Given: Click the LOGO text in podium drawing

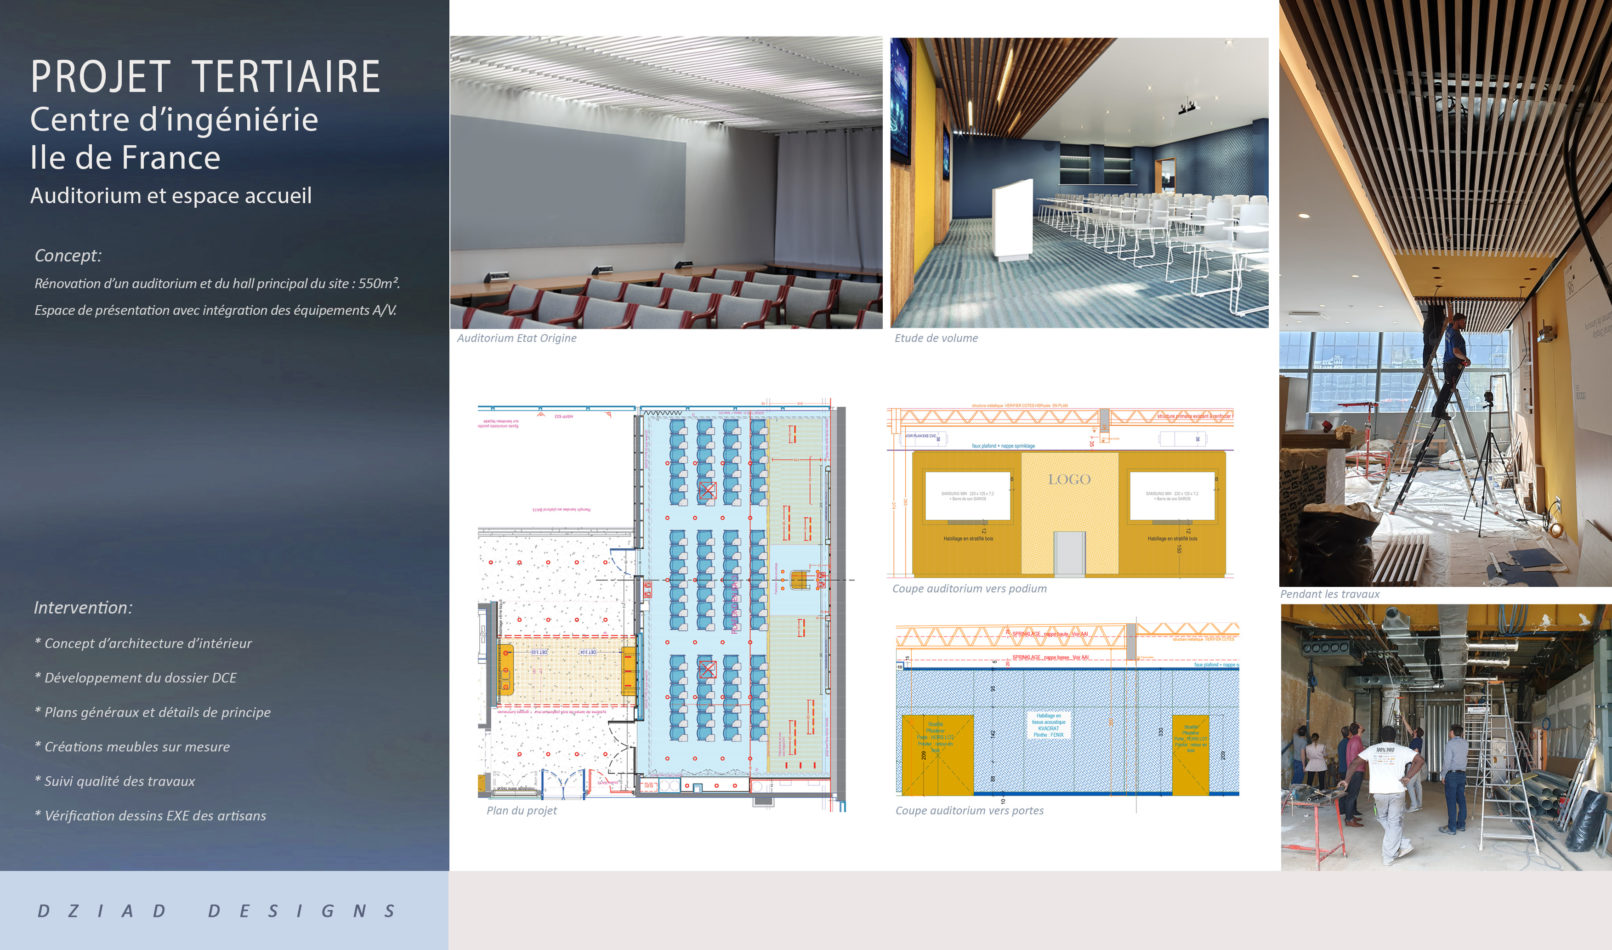Looking at the screenshot, I should [x=1069, y=480].
